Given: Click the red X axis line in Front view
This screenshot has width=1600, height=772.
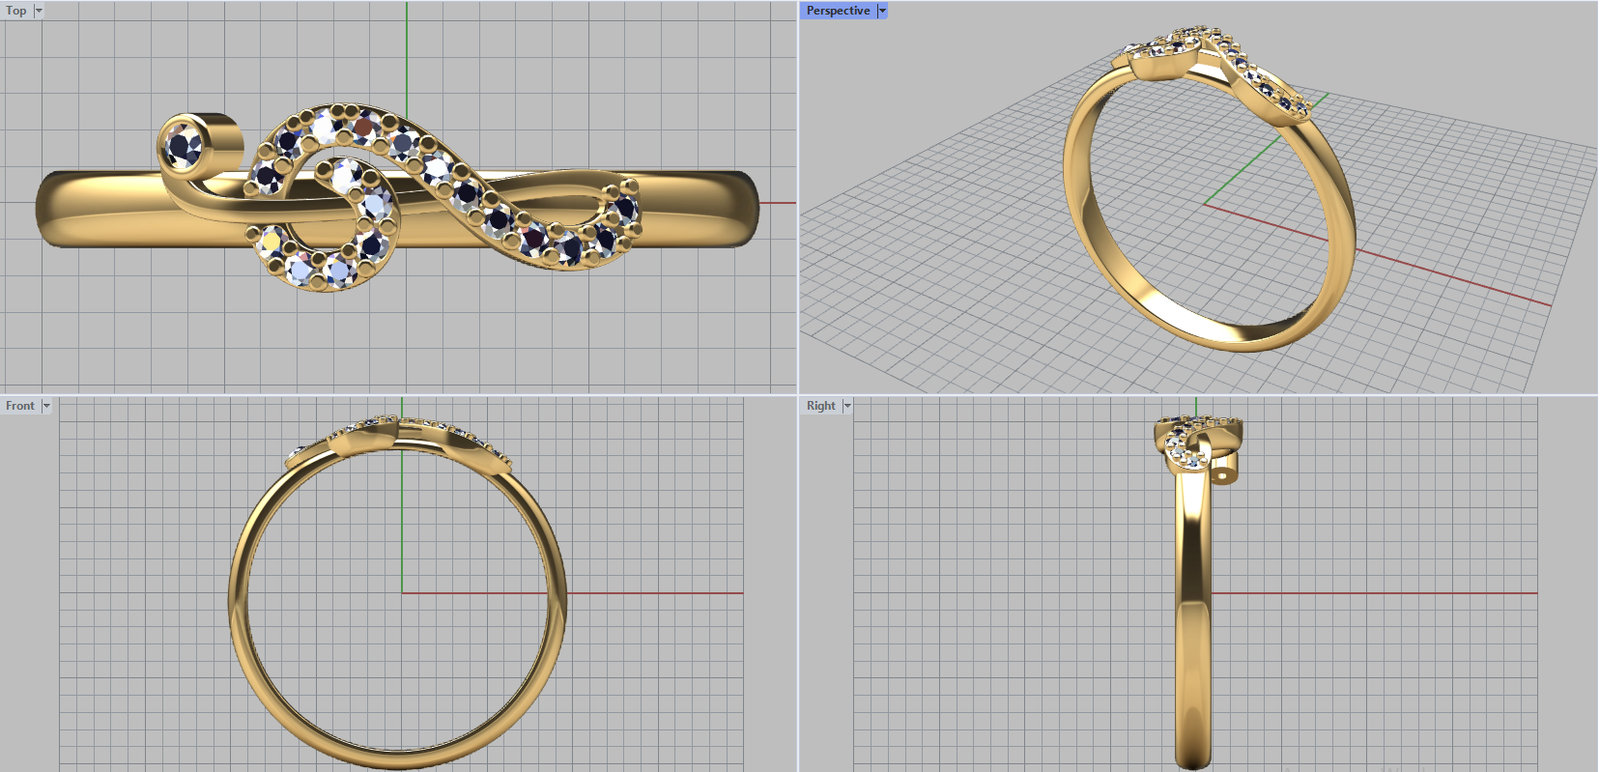Looking at the screenshot, I should coord(650,593).
